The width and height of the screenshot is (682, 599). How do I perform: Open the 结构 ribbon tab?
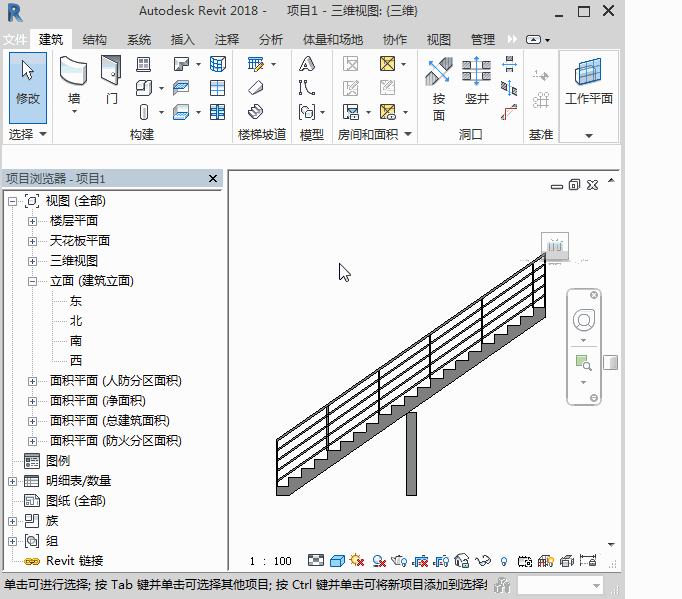pos(95,40)
